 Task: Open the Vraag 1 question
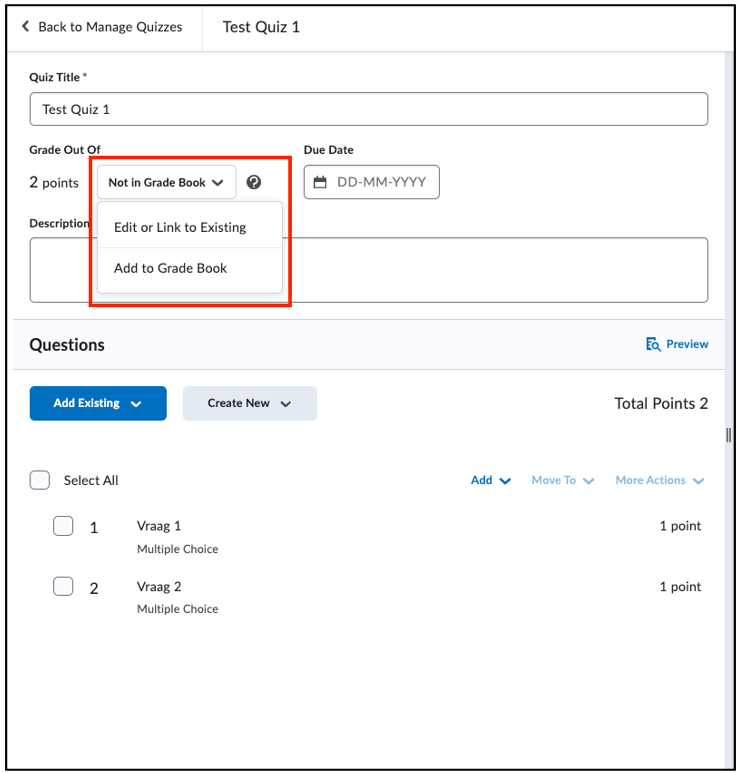tap(159, 526)
